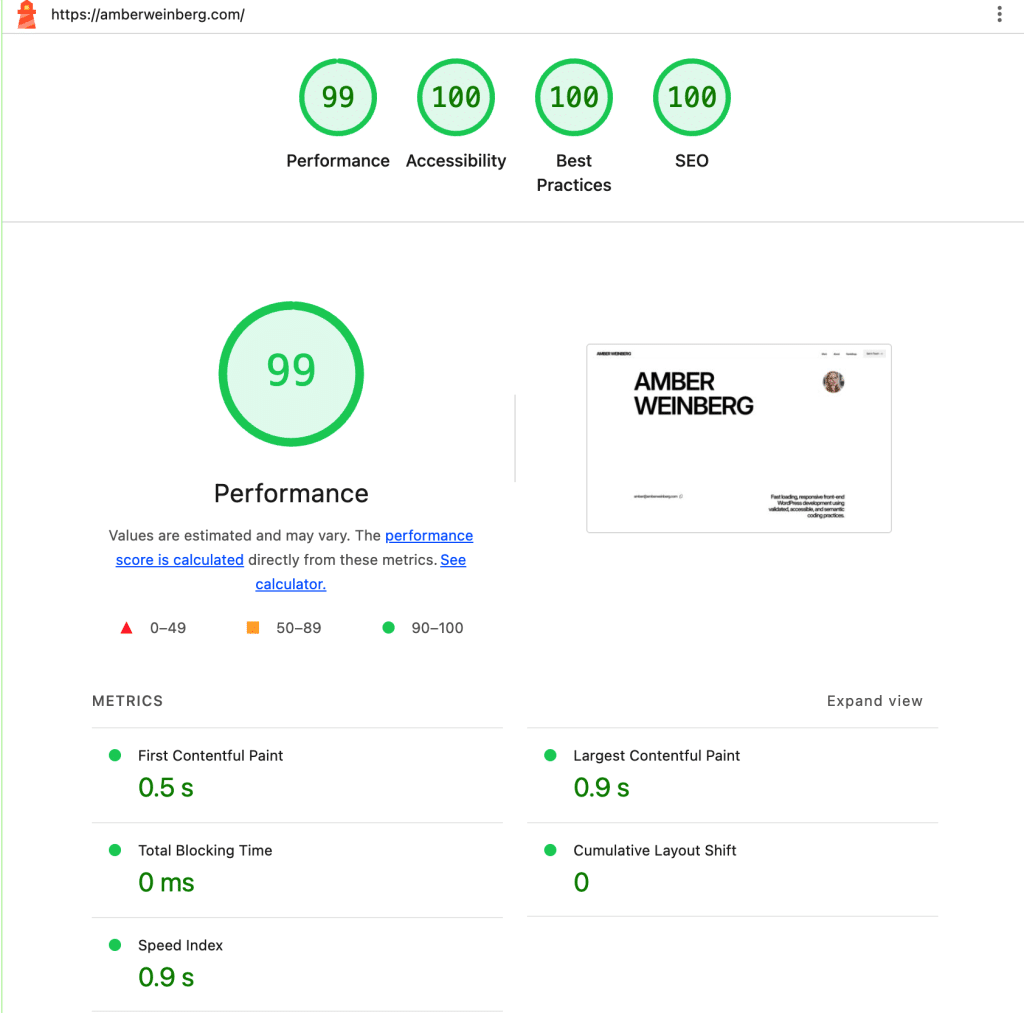
Task: Click the Accessibility category label
Action: 456,161
